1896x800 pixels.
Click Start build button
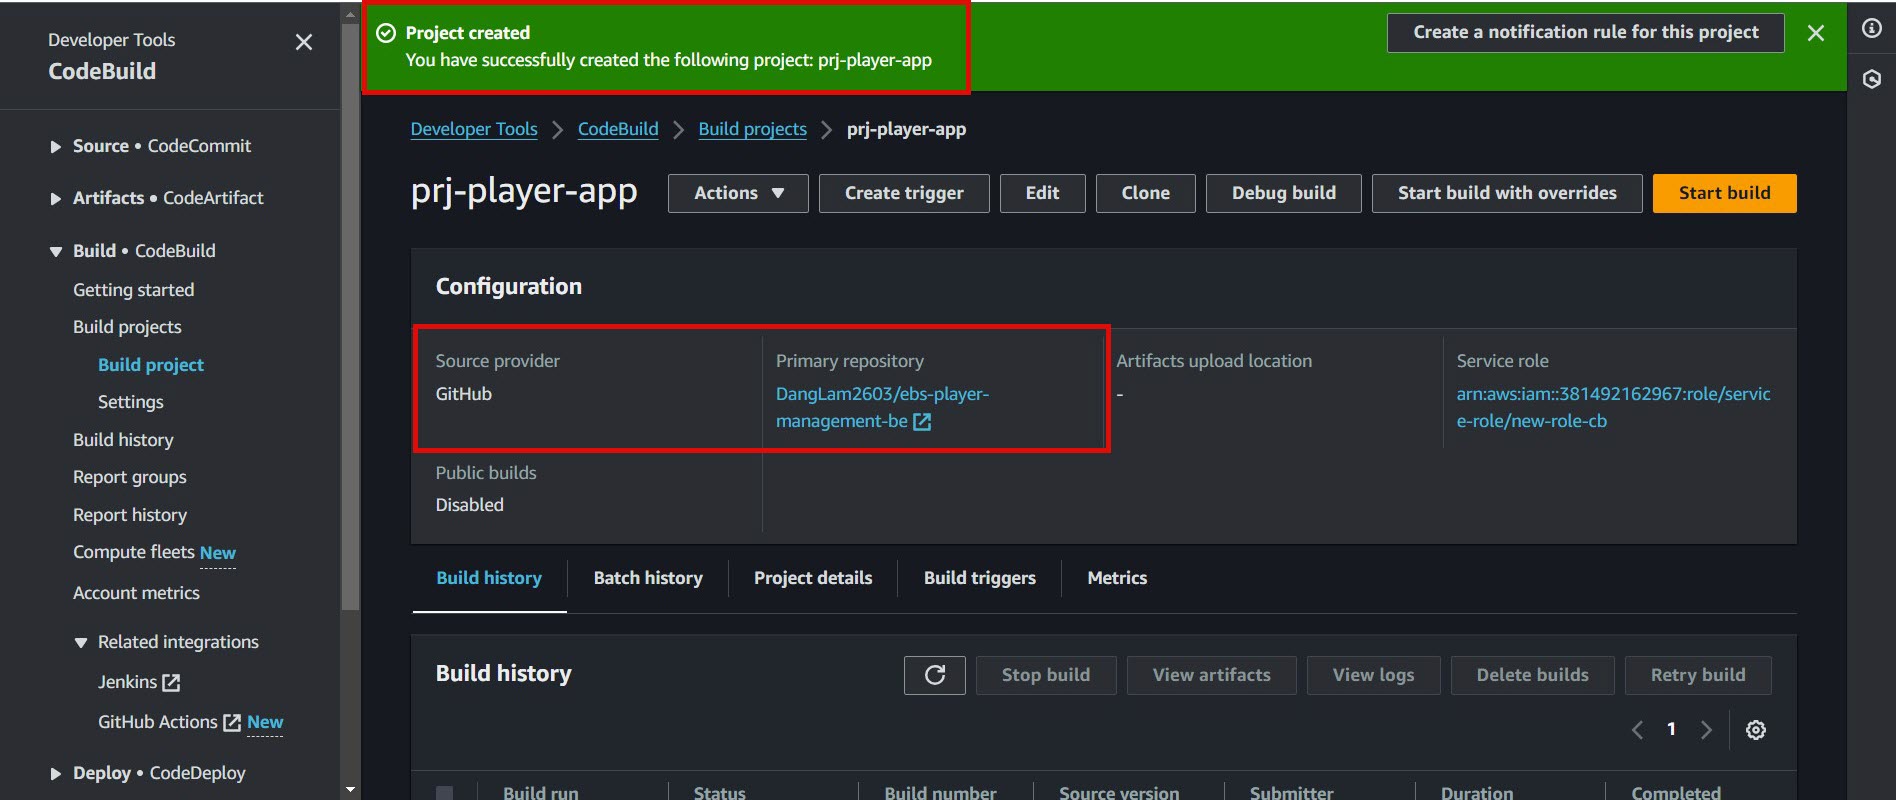click(x=1724, y=193)
